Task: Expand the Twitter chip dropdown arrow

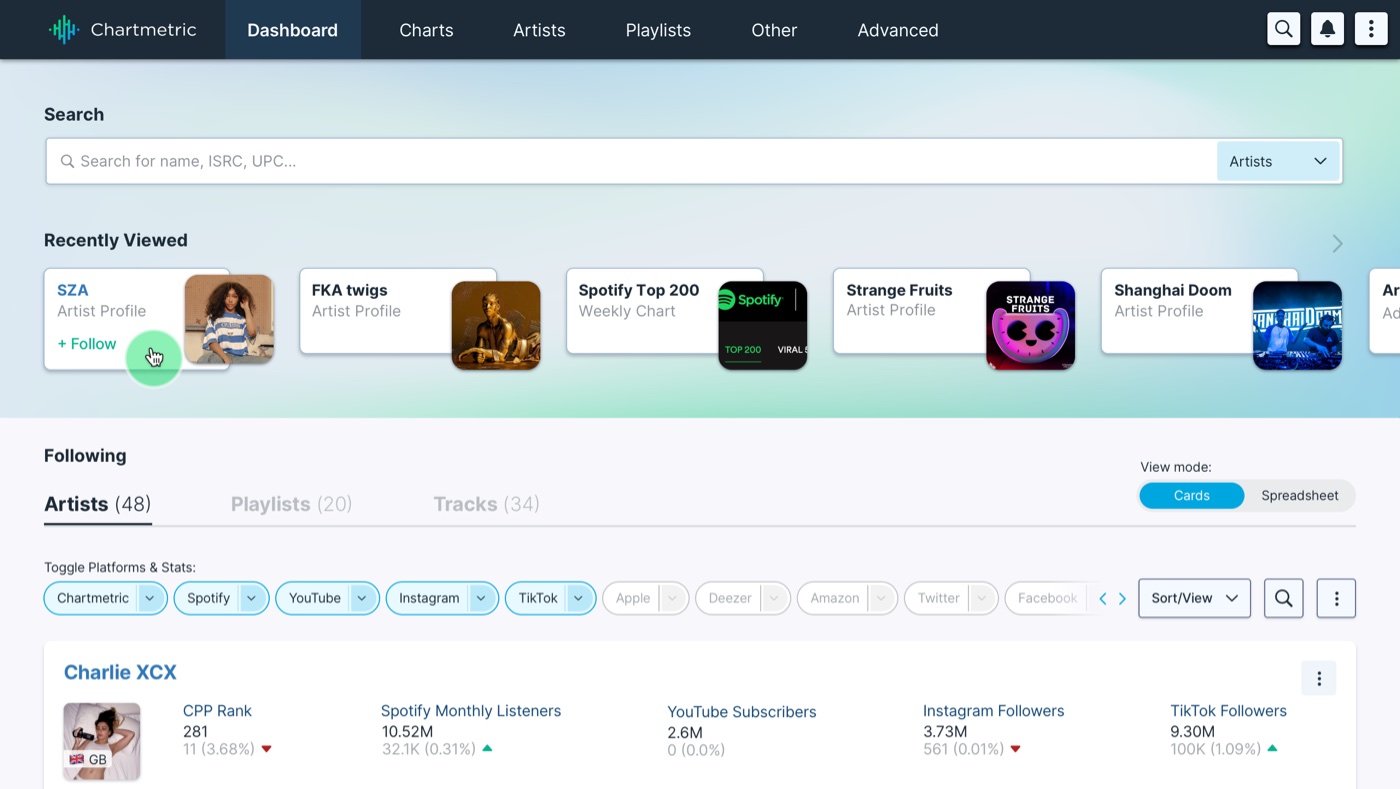Action: pos(982,598)
